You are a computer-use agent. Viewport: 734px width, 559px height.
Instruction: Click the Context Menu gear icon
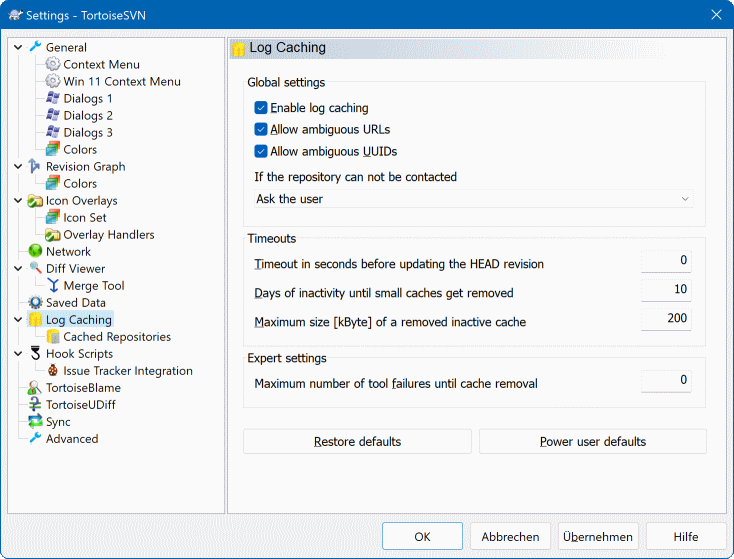[52, 64]
